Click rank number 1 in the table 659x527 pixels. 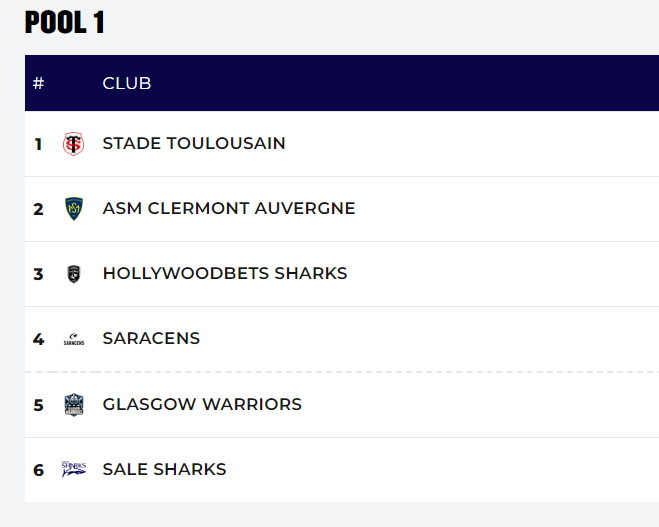point(39,144)
